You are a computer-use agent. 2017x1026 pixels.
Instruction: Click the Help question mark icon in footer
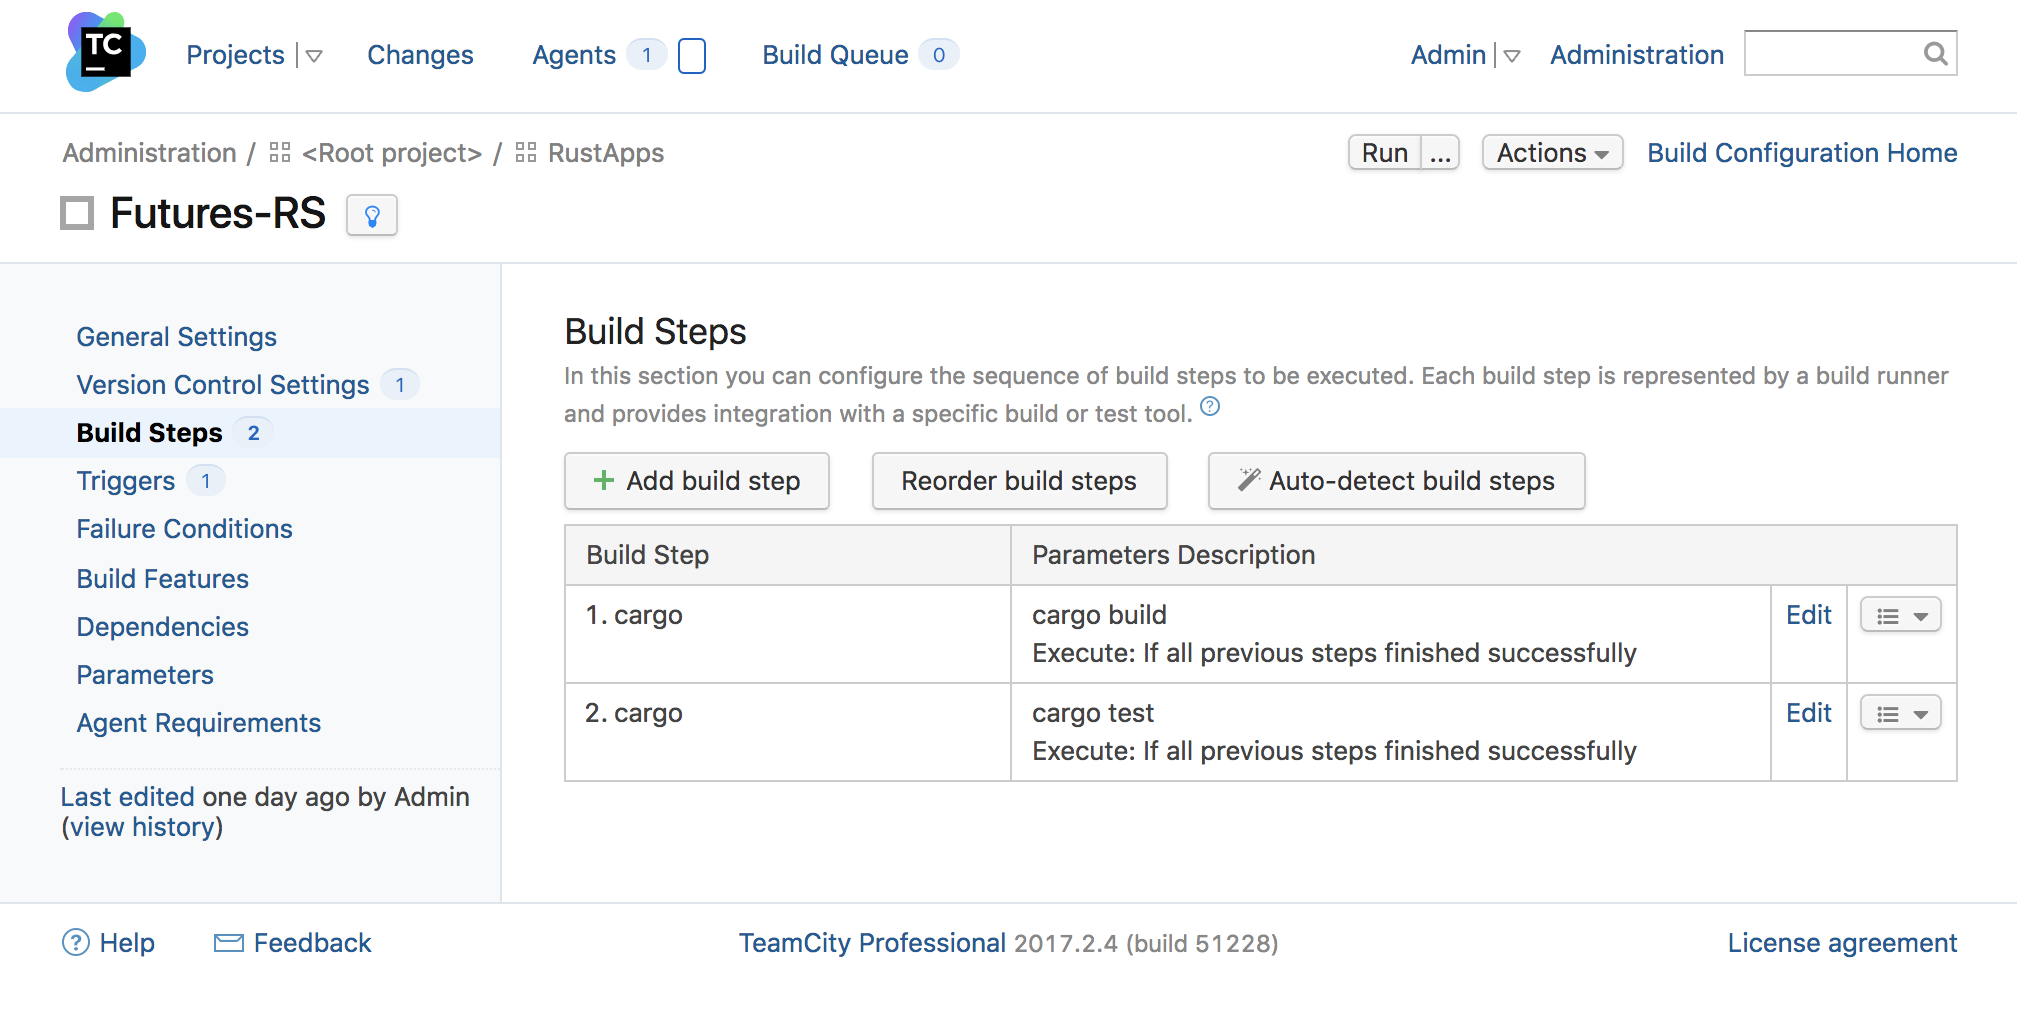tap(76, 942)
